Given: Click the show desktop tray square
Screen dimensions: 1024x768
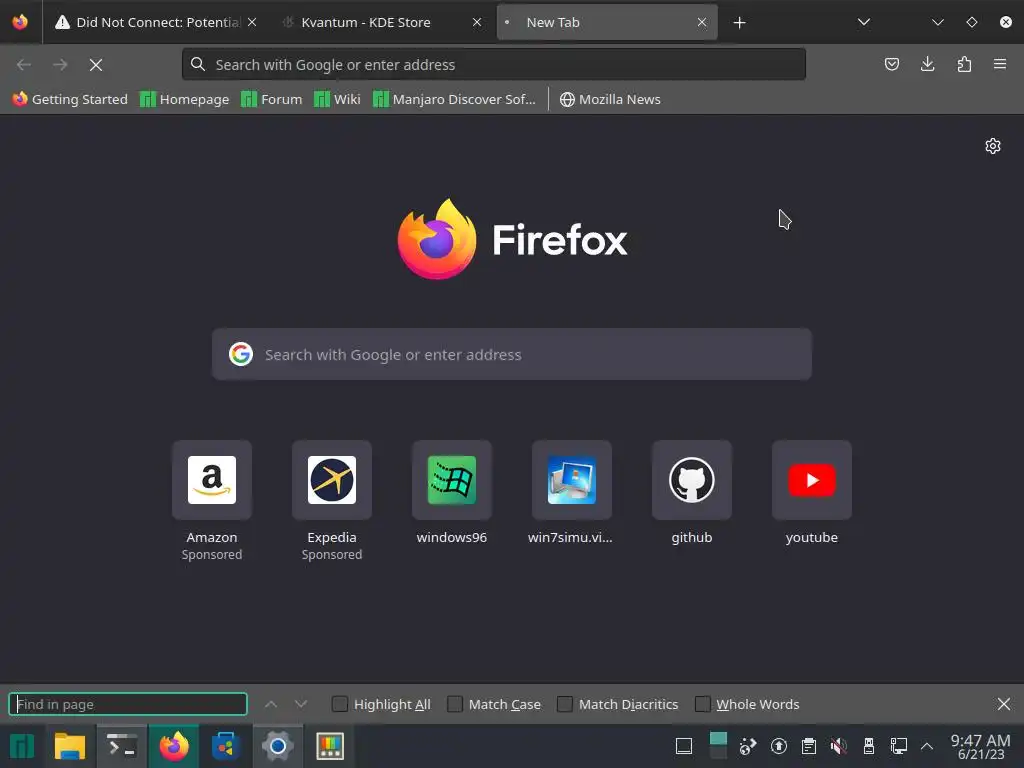Looking at the screenshot, I should coord(684,746).
